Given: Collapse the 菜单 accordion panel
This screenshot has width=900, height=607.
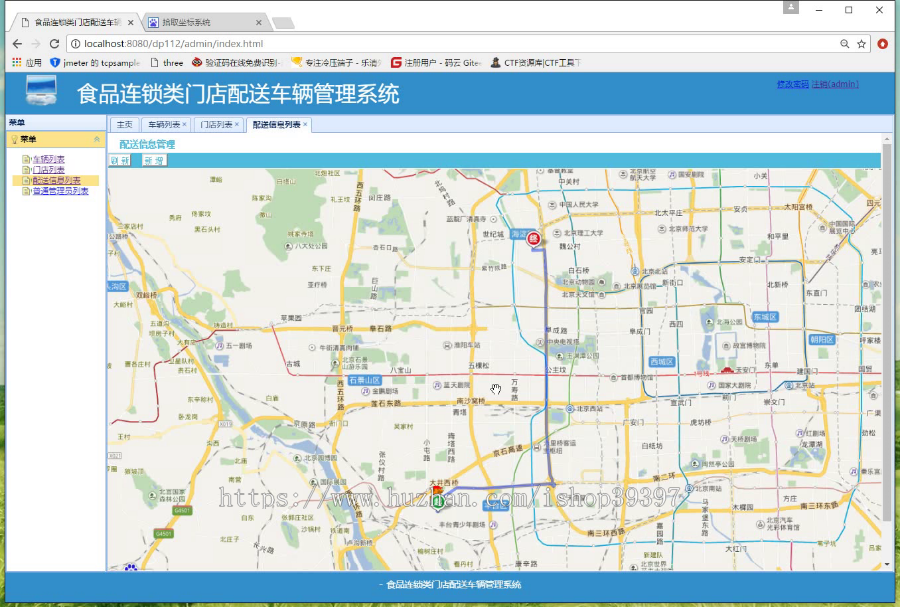Looking at the screenshot, I should pos(96,139).
